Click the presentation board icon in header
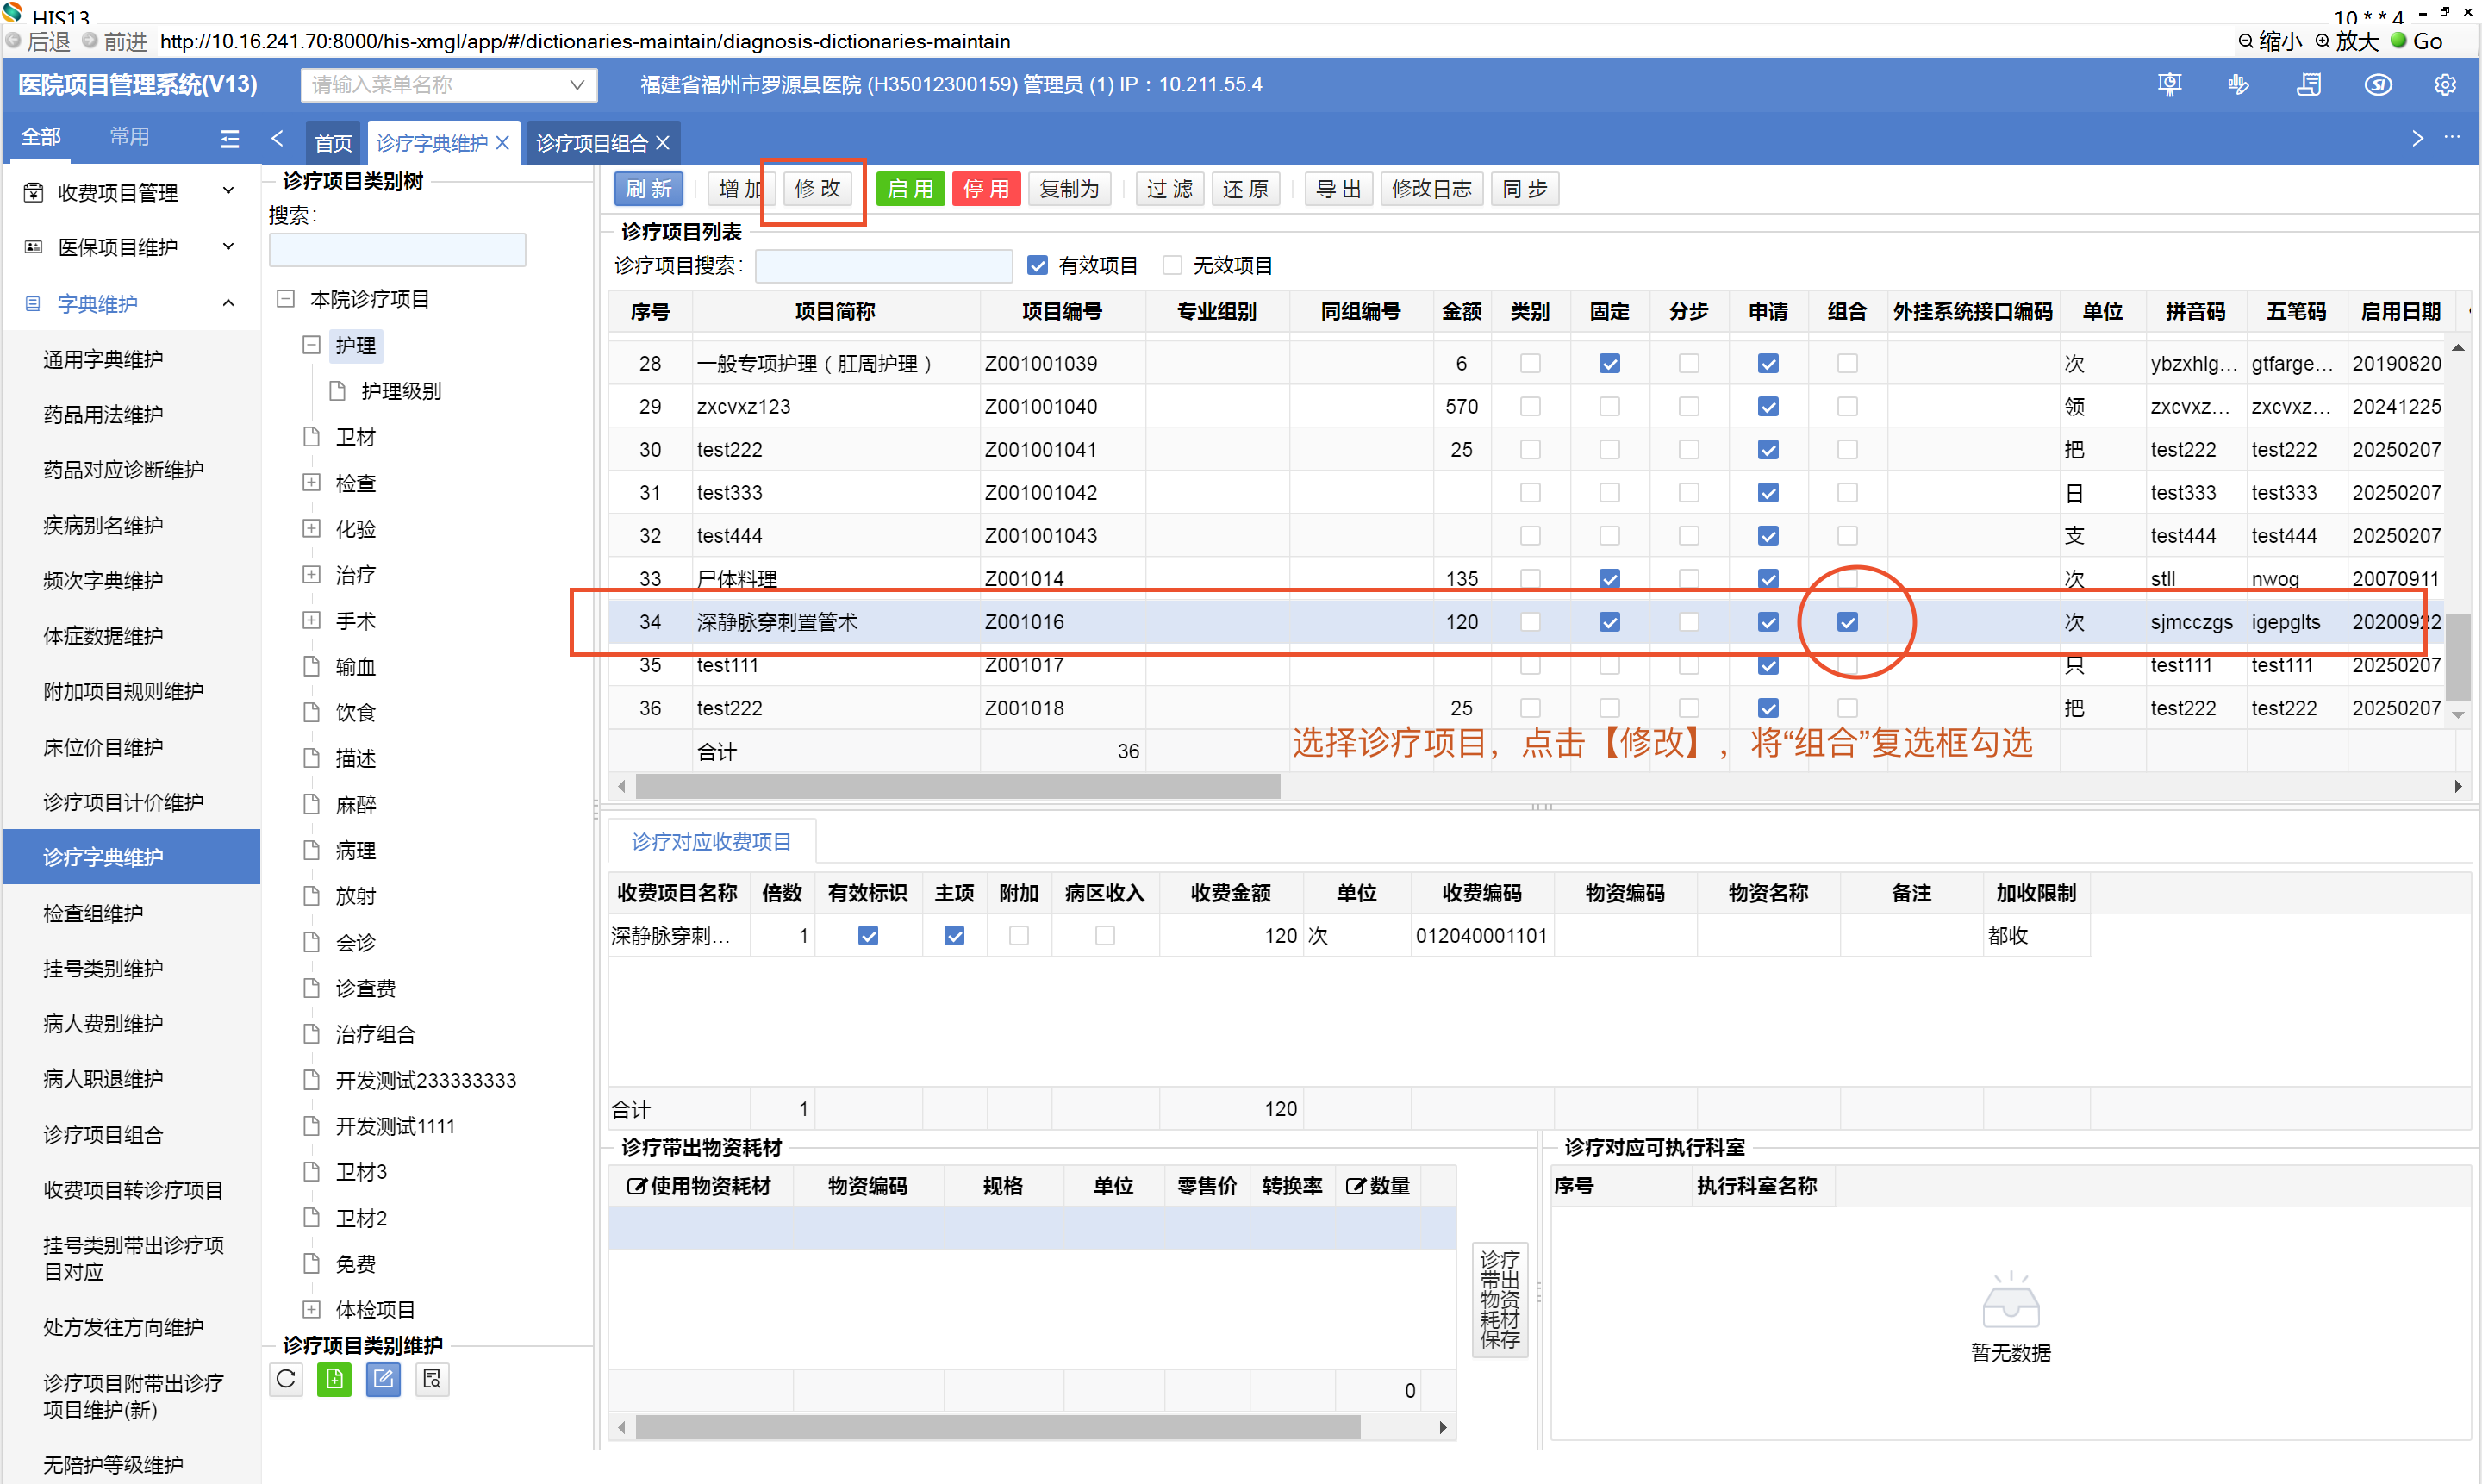 (2168, 85)
